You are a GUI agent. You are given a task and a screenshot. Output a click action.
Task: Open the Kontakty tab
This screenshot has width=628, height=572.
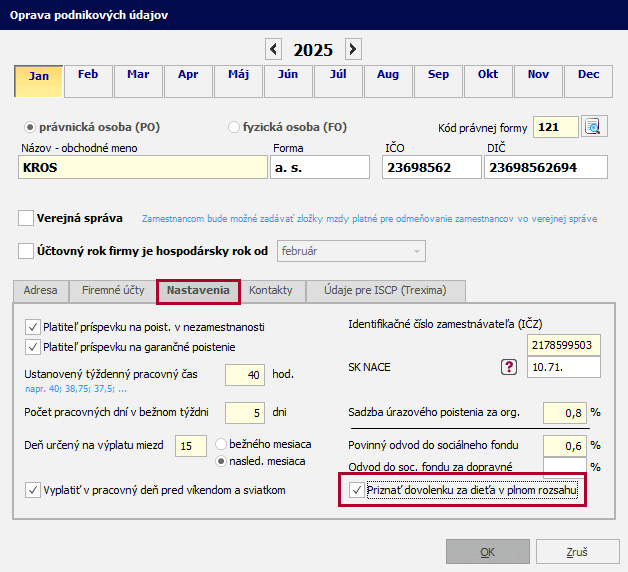coord(272,291)
